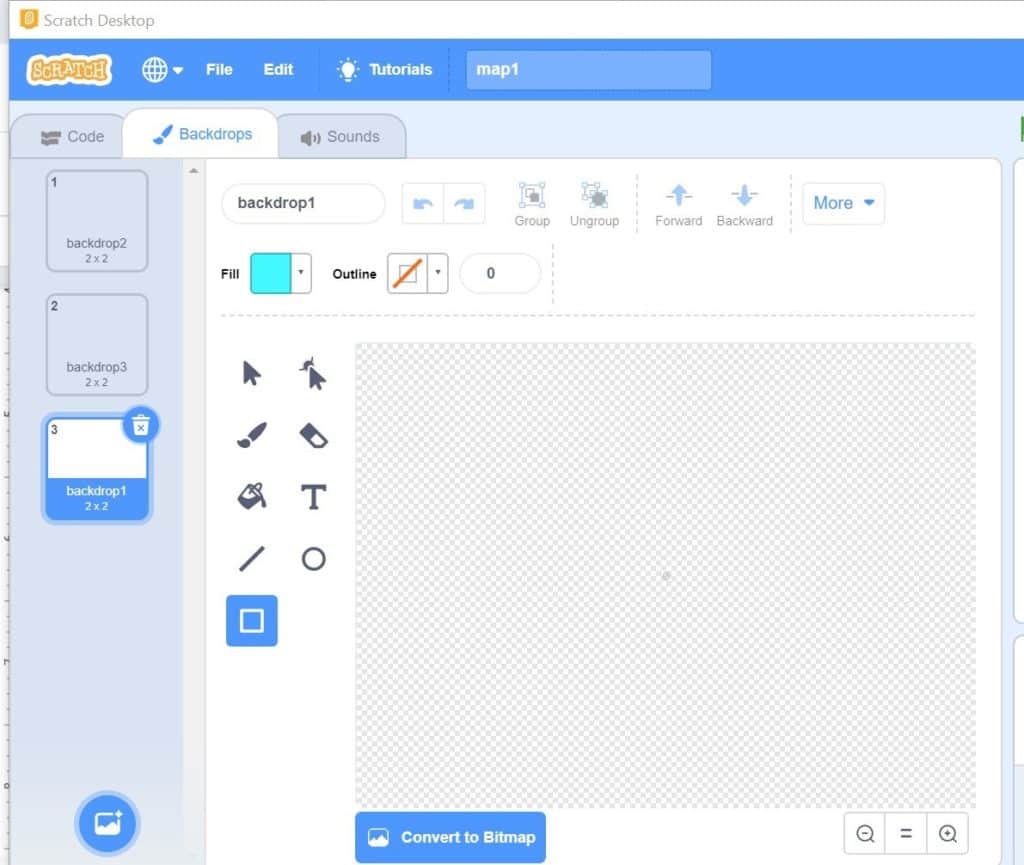The width and height of the screenshot is (1024, 865).
Task: Click the backdrop1 name field
Action: click(x=303, y=204)
